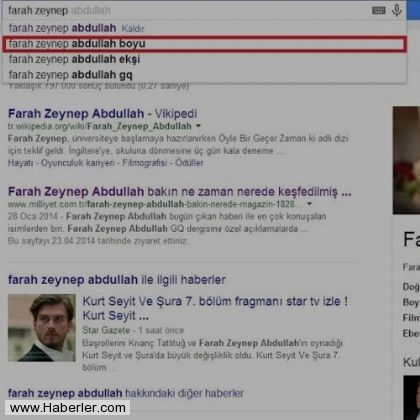Open 'Farah Zeynep Abdullah - Vikipedi' result

point(103,114)
